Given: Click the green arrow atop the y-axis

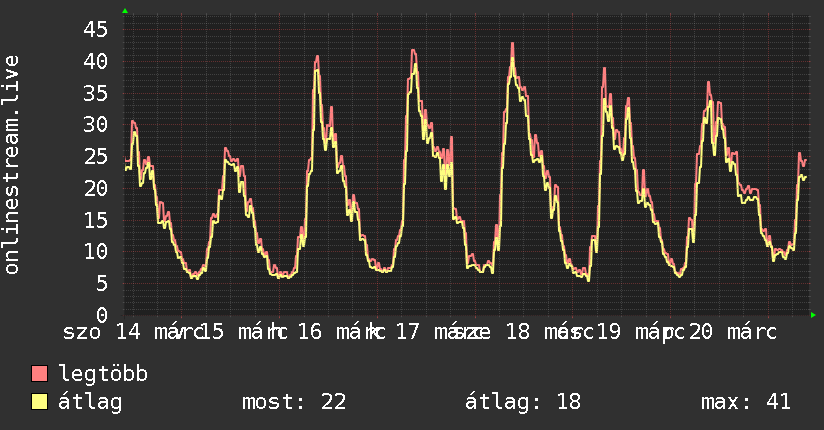Looking at the screenshot, I should tap(125, 11).
